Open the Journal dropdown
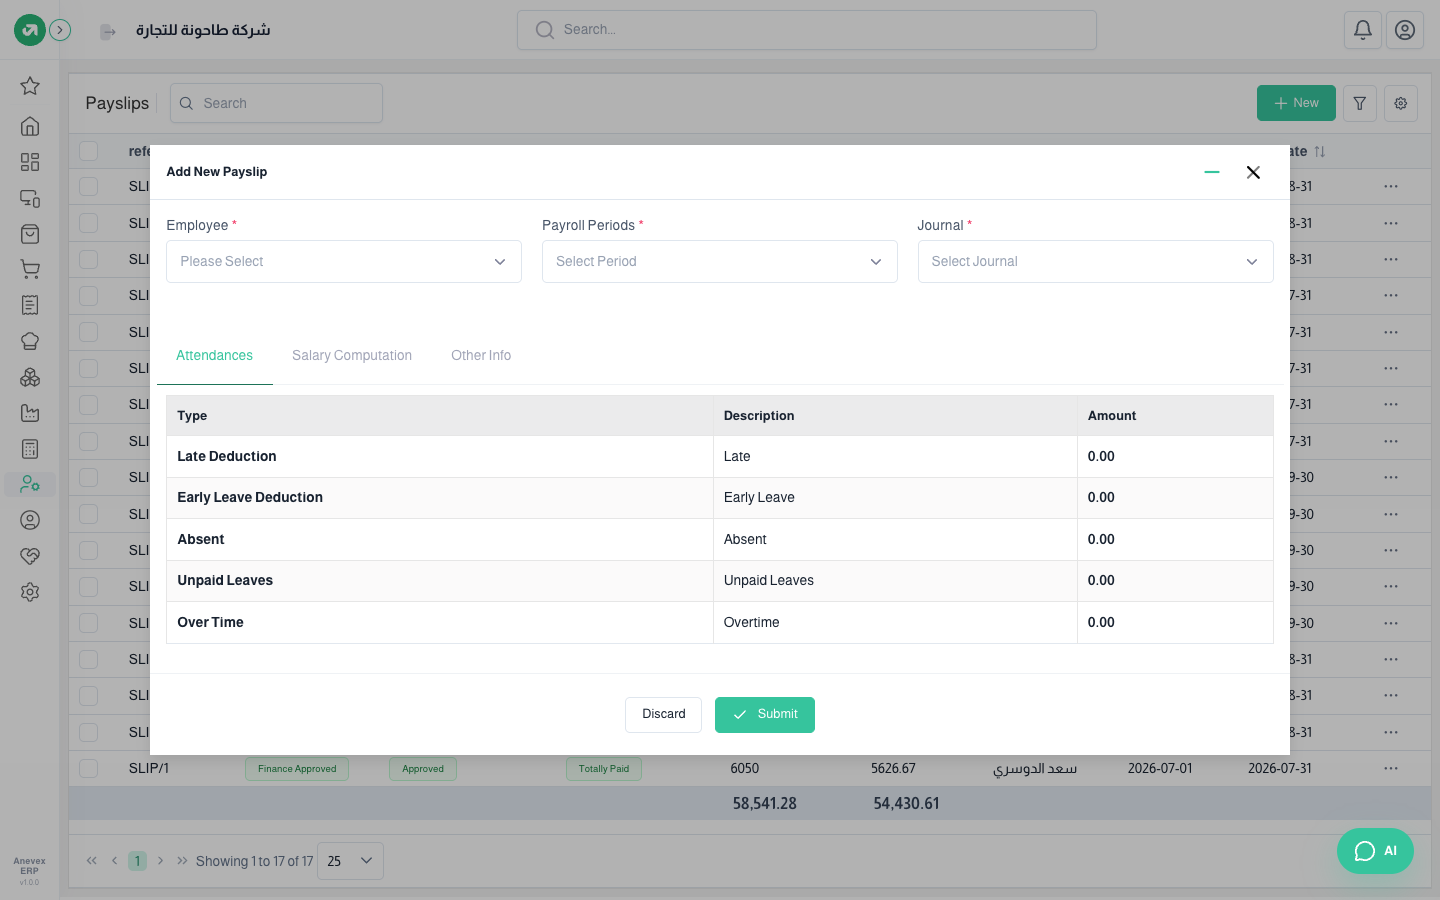Screen dimensions: 1440x900 pos(1096,261)
